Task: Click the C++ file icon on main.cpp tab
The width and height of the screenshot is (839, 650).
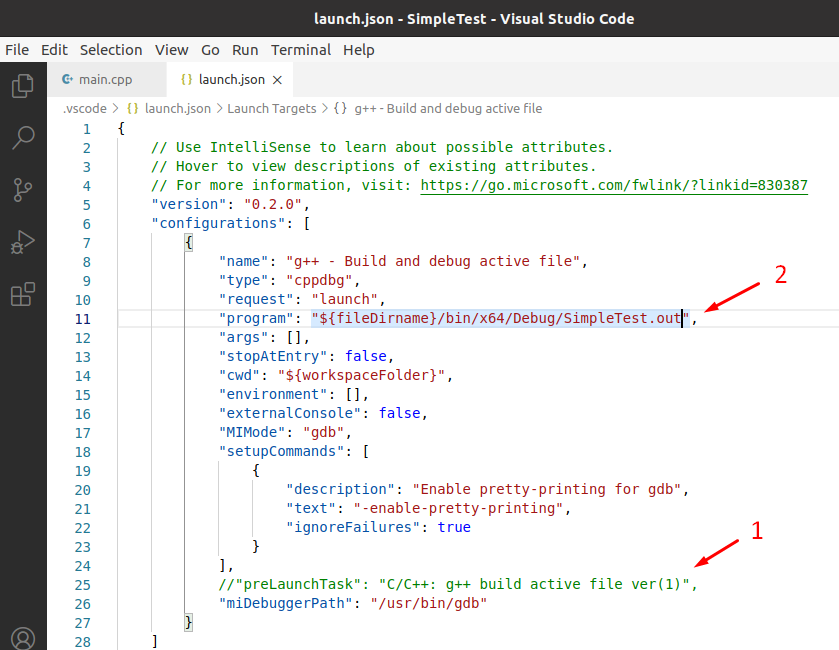Action: (x=67, y=79)
